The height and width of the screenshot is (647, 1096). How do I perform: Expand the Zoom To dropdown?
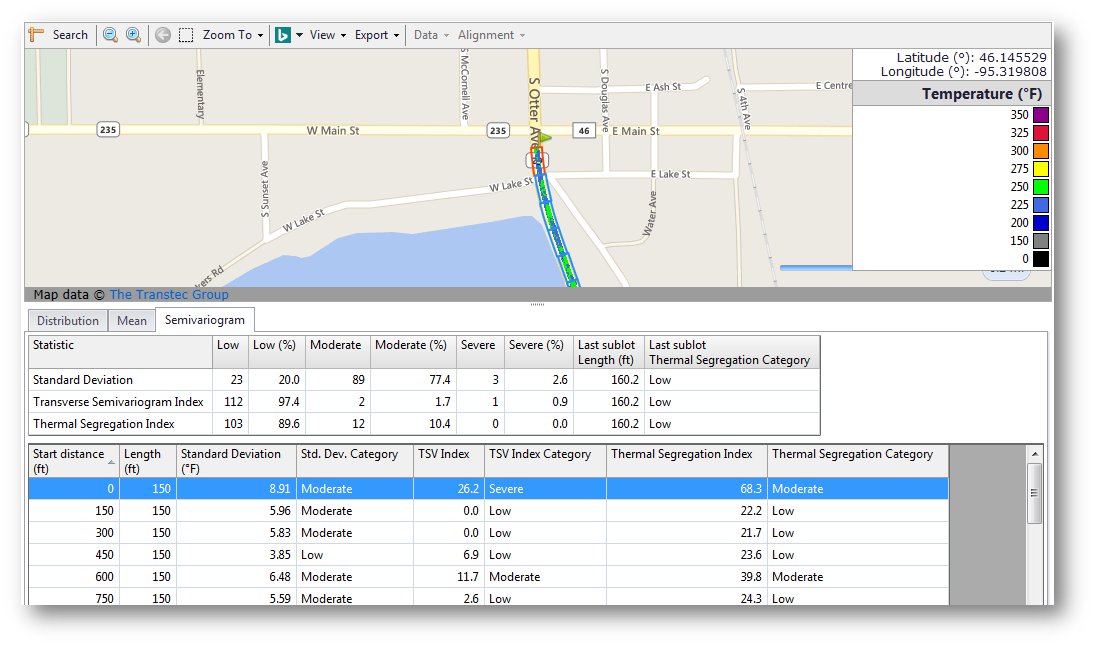(x=233, y=35)
